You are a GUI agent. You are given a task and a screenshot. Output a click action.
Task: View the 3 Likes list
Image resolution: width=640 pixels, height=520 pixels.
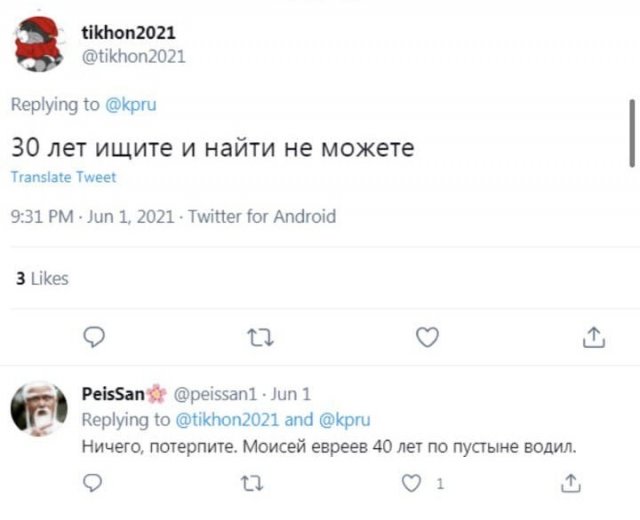pyautogui.click(x=41, y=279)
